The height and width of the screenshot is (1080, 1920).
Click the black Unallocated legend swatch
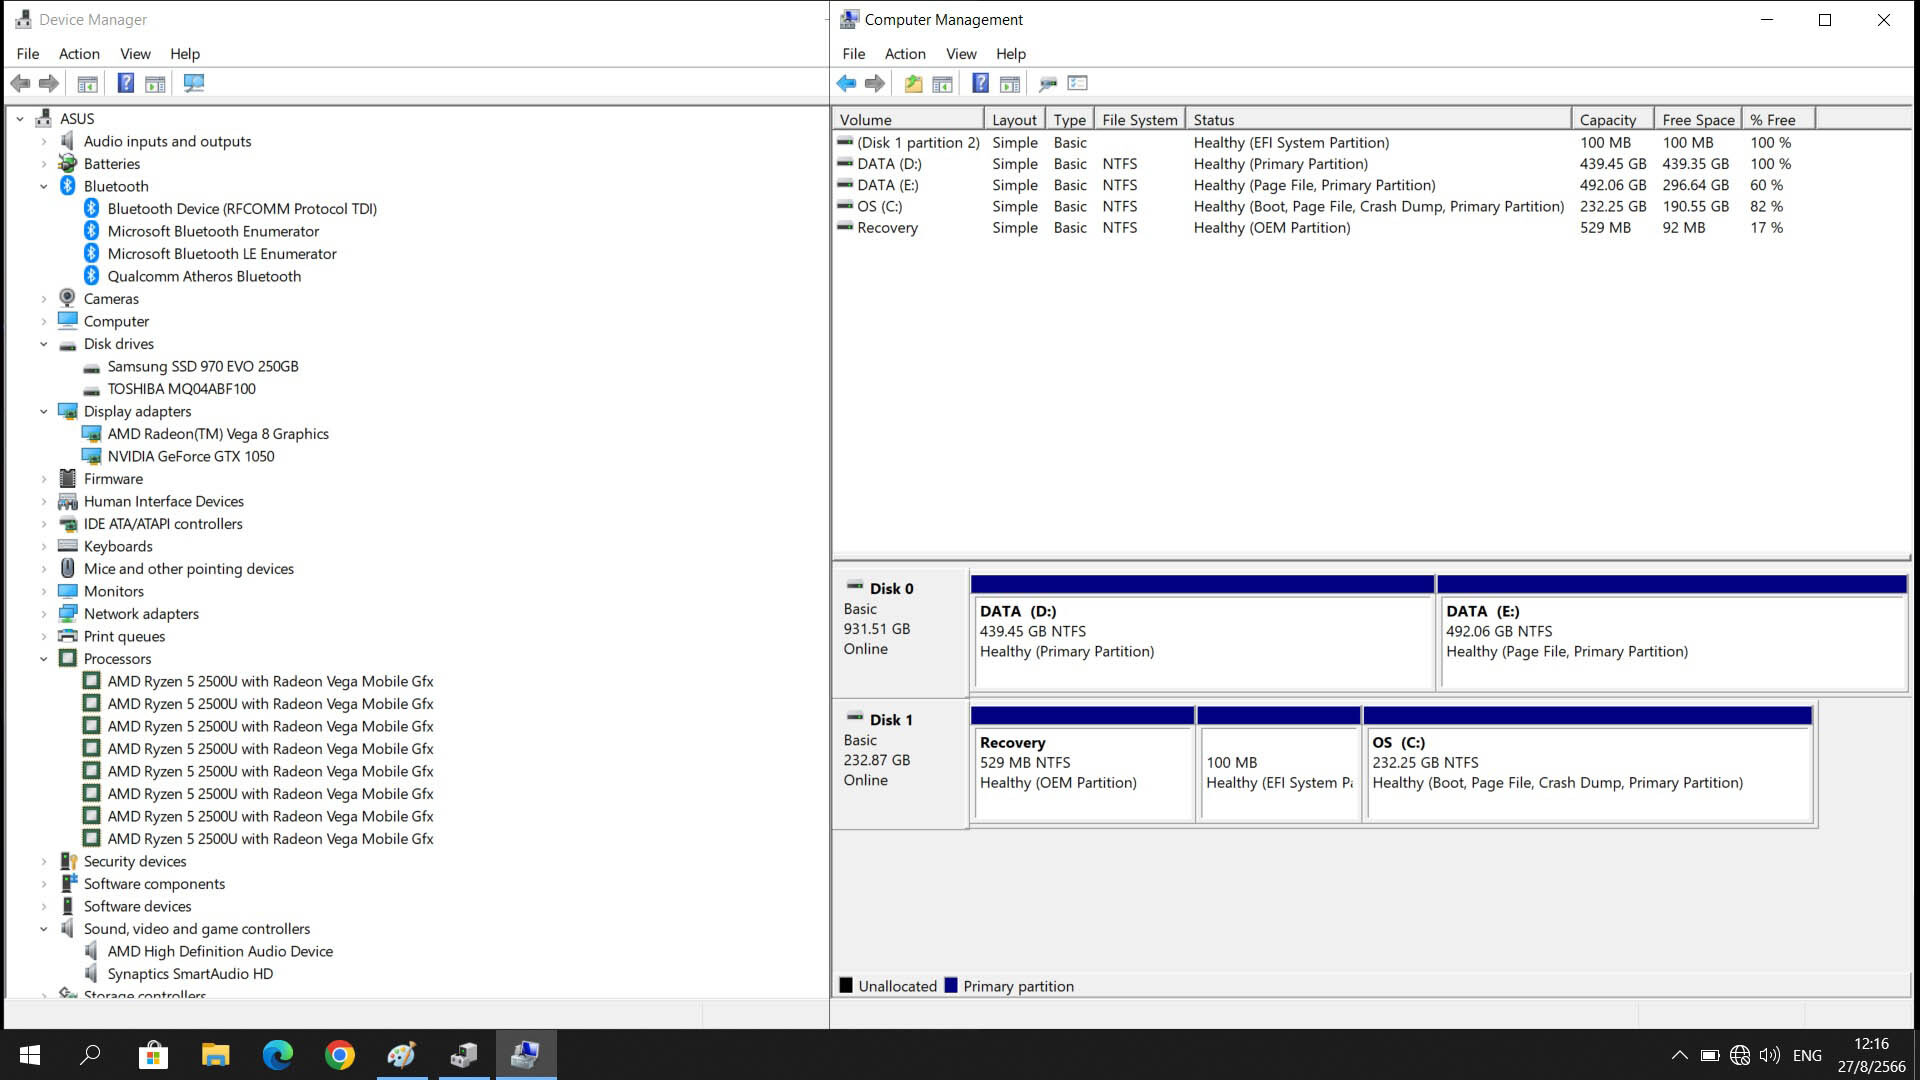point(846,985)
